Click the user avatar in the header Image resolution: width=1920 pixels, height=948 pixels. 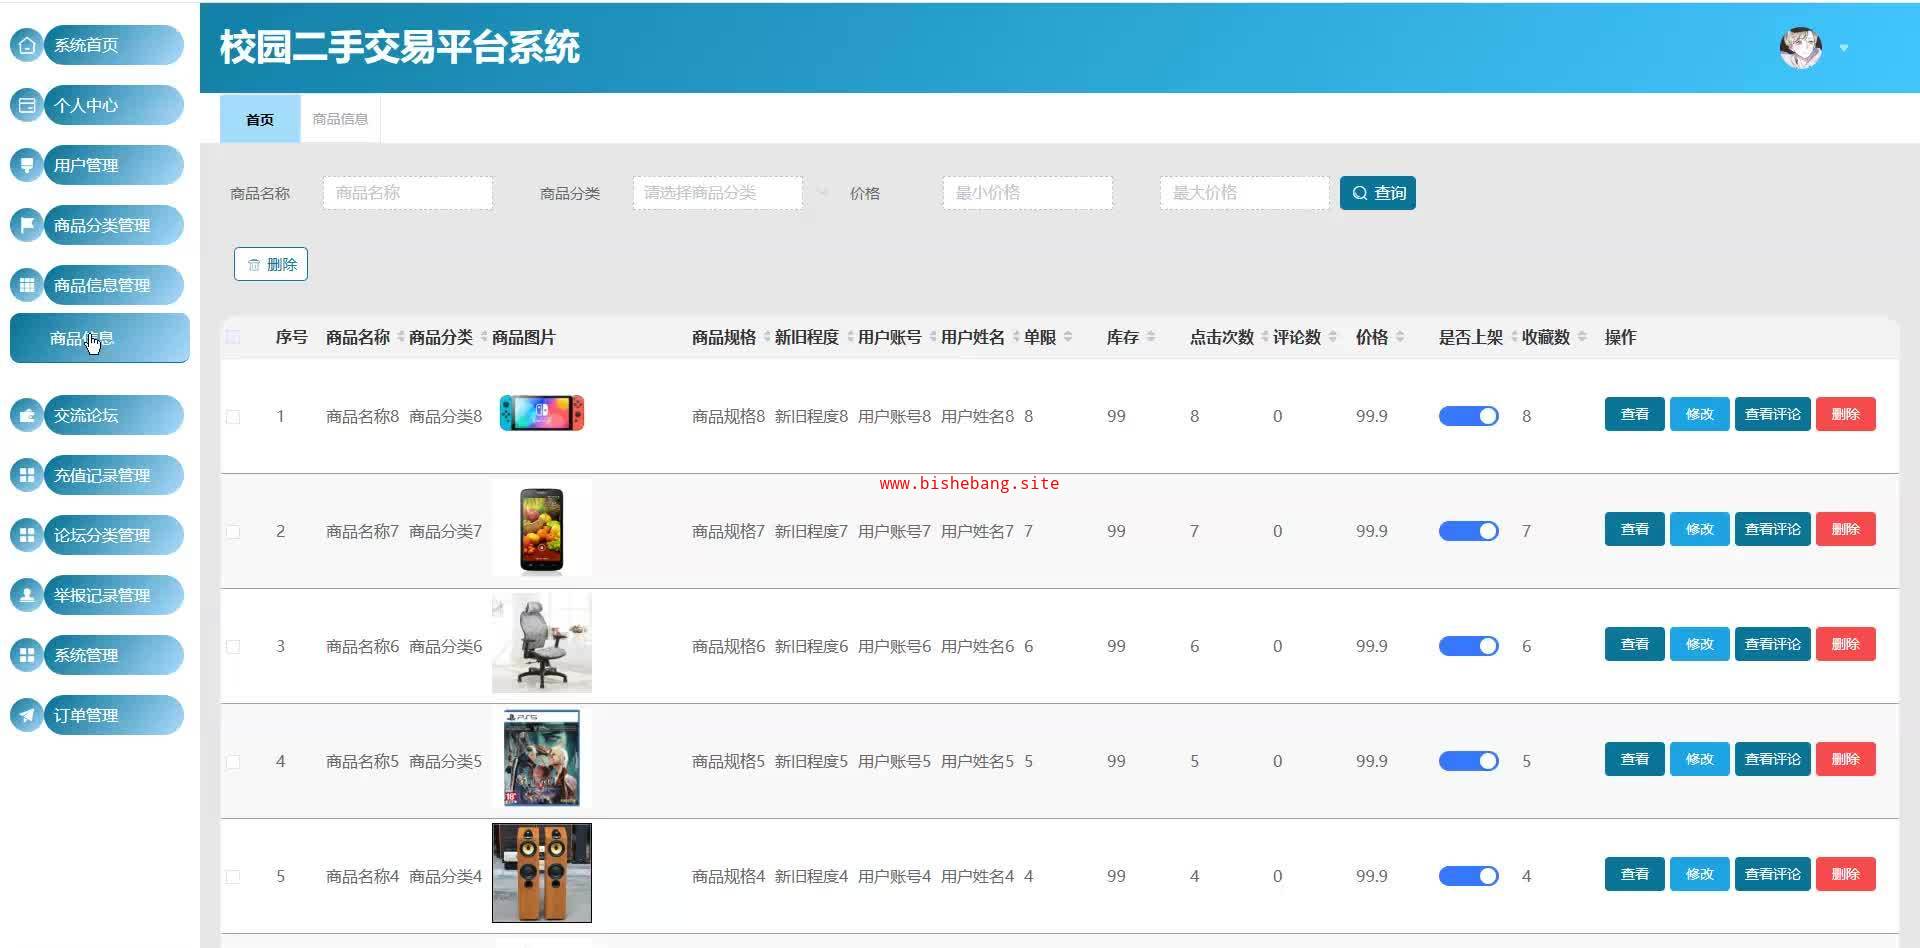[x=1800, y=47]
